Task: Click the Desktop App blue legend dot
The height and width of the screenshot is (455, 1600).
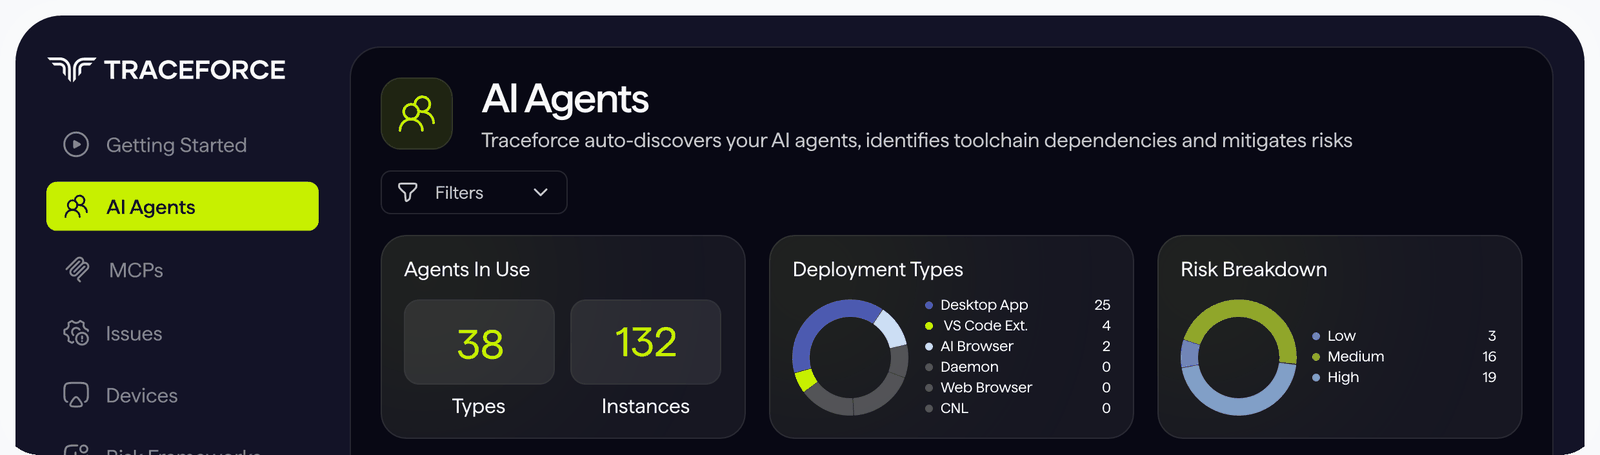Action: [x=929, y=305]
